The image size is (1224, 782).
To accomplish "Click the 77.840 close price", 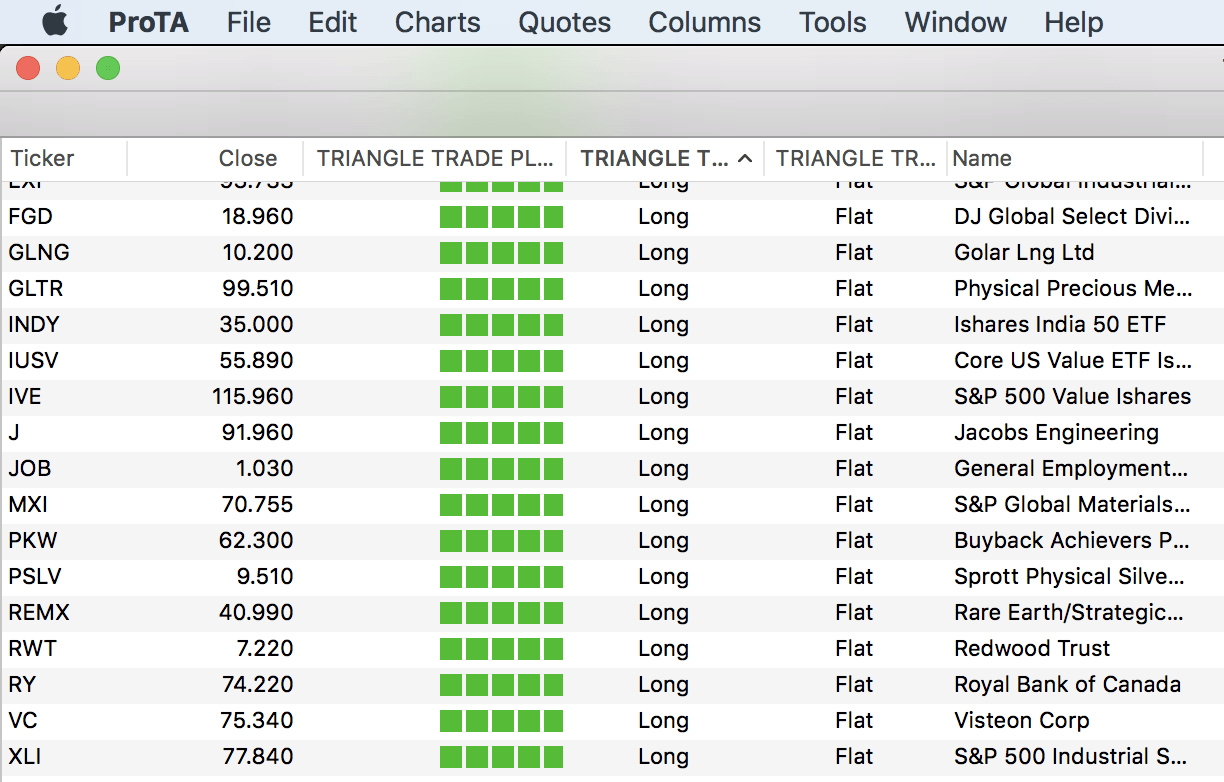I will point(258,756).
